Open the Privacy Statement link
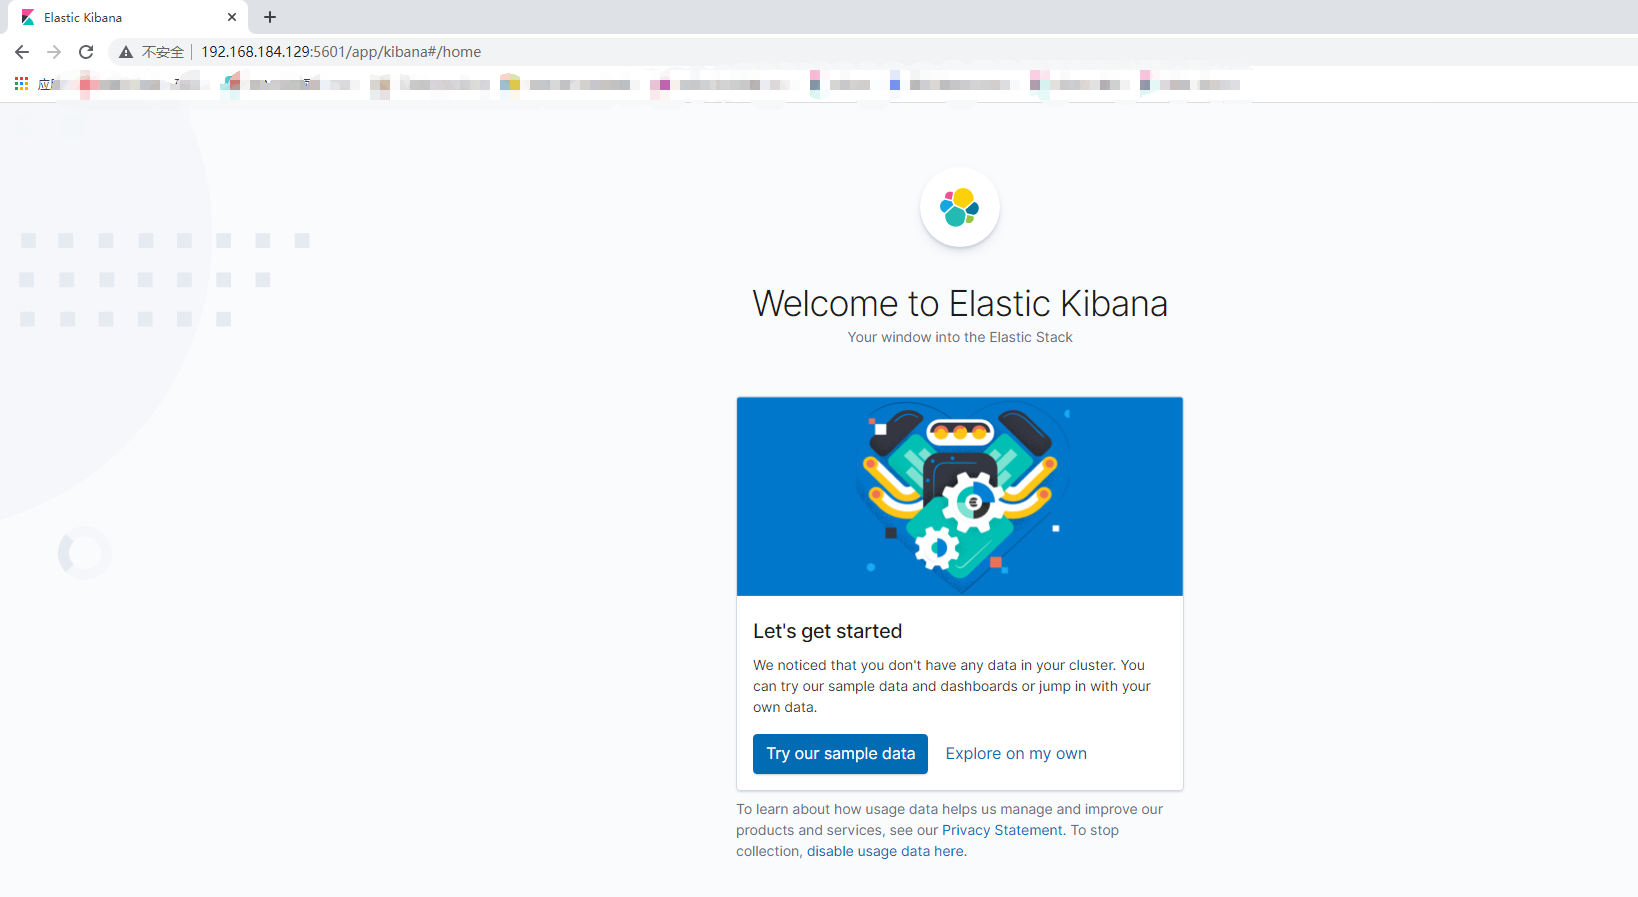This screenshot has width=1638, height=897. pyautogui.click(x=1002, y=830)
